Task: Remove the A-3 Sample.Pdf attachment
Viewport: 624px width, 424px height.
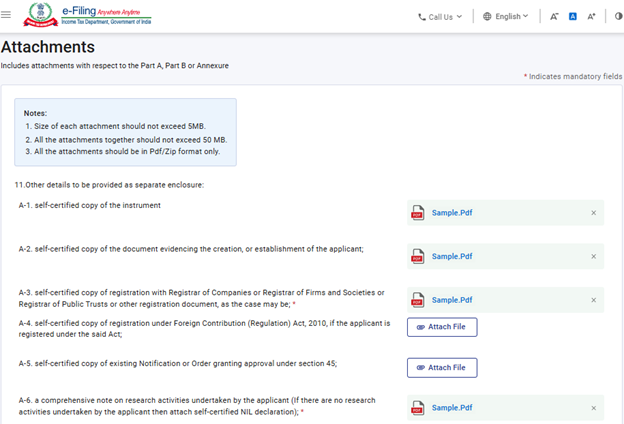Action: click(x=593, y=299)
